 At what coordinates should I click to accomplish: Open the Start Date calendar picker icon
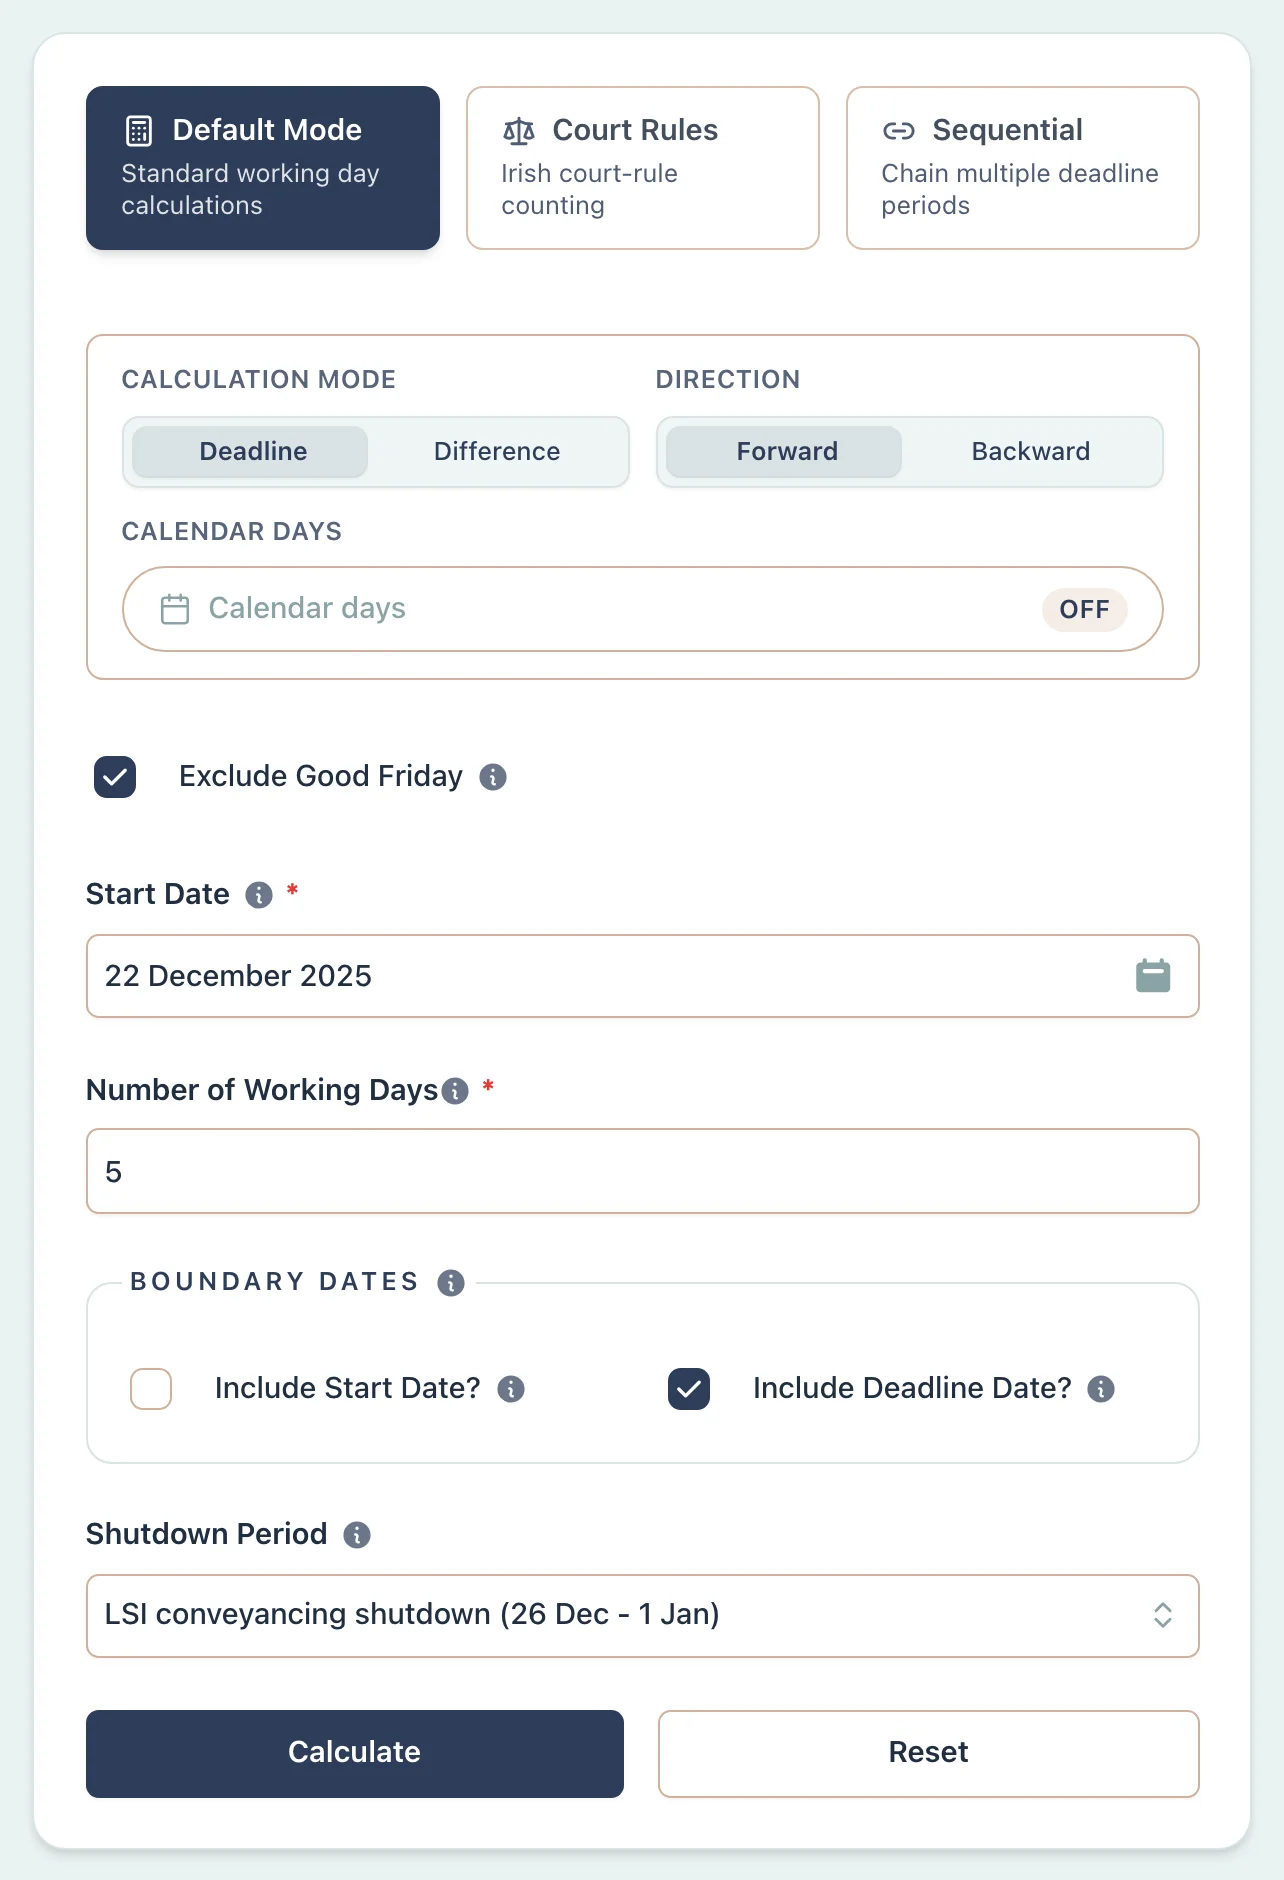tap(1152, 976)
